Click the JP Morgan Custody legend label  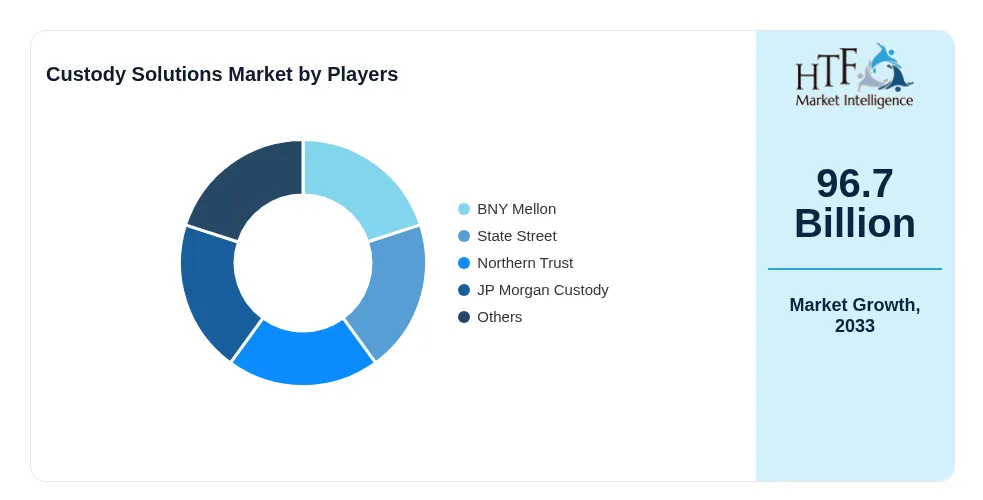(x=543, y=290)
